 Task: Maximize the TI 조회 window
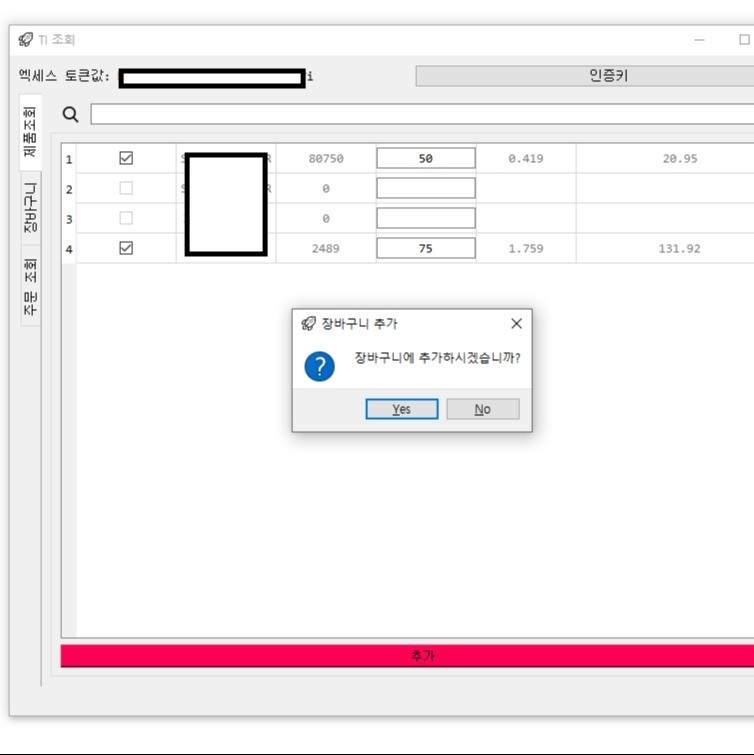[x=744, y=39]
